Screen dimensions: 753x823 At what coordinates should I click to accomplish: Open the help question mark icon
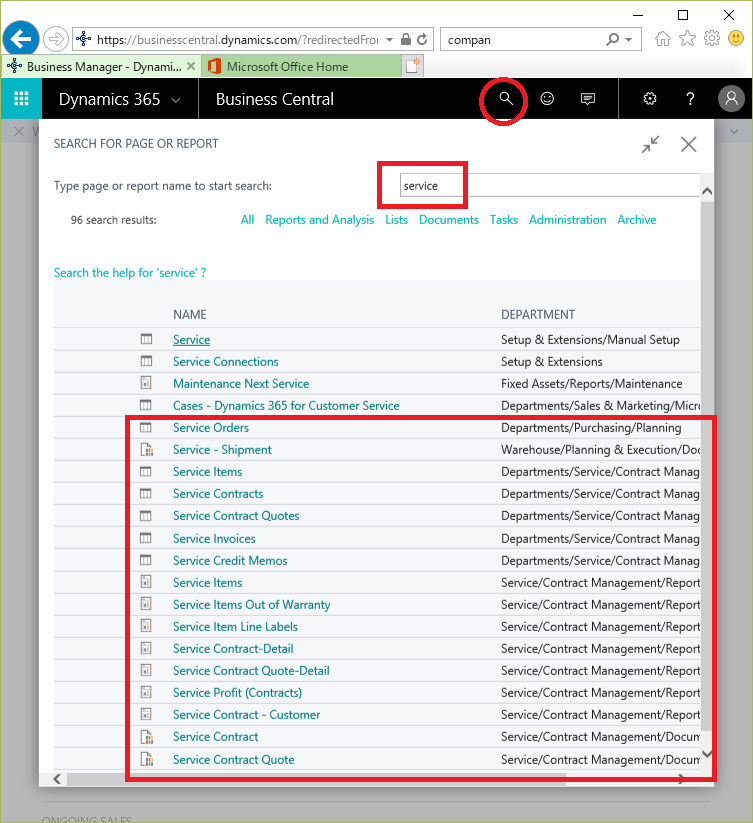tap(690, 99)
